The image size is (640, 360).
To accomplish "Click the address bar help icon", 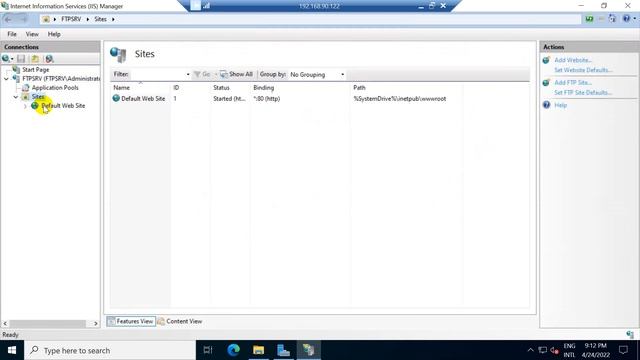I will 627,19.
